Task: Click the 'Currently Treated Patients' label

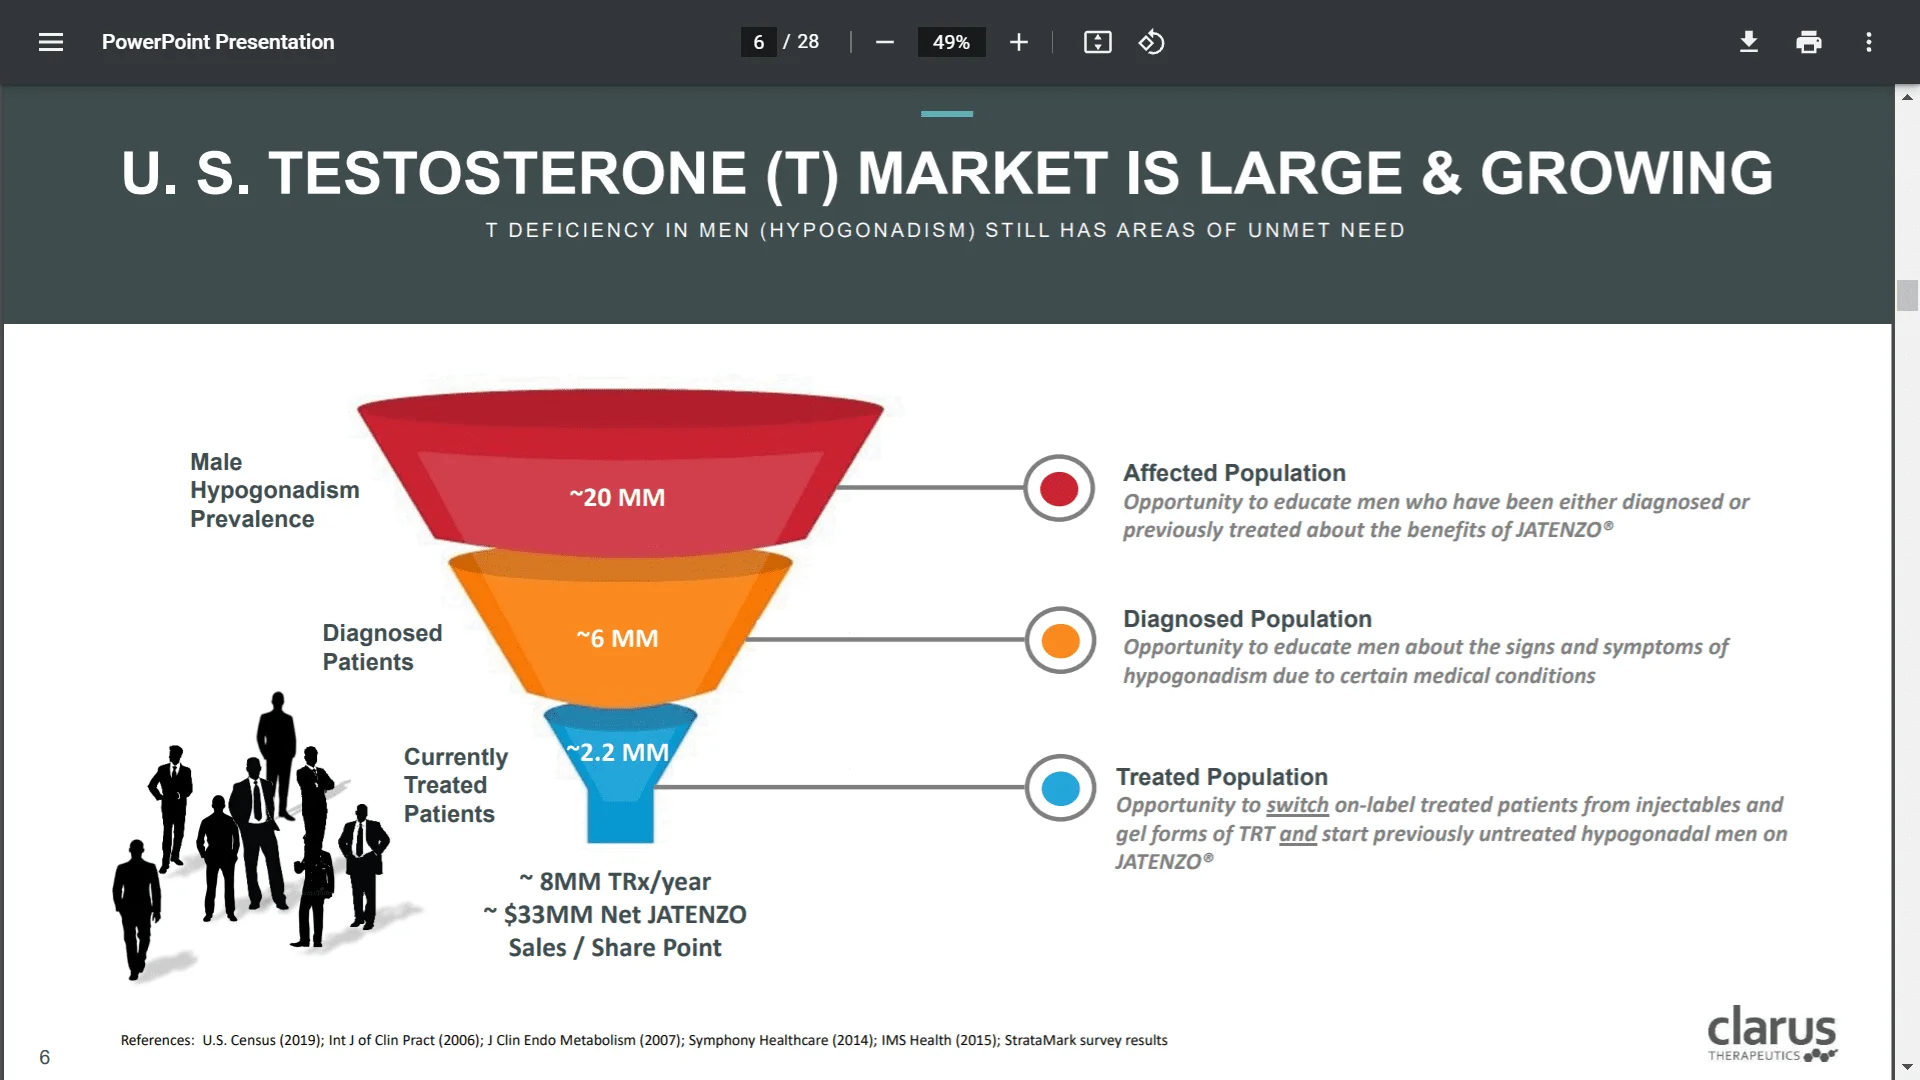Action: (455, 785)
